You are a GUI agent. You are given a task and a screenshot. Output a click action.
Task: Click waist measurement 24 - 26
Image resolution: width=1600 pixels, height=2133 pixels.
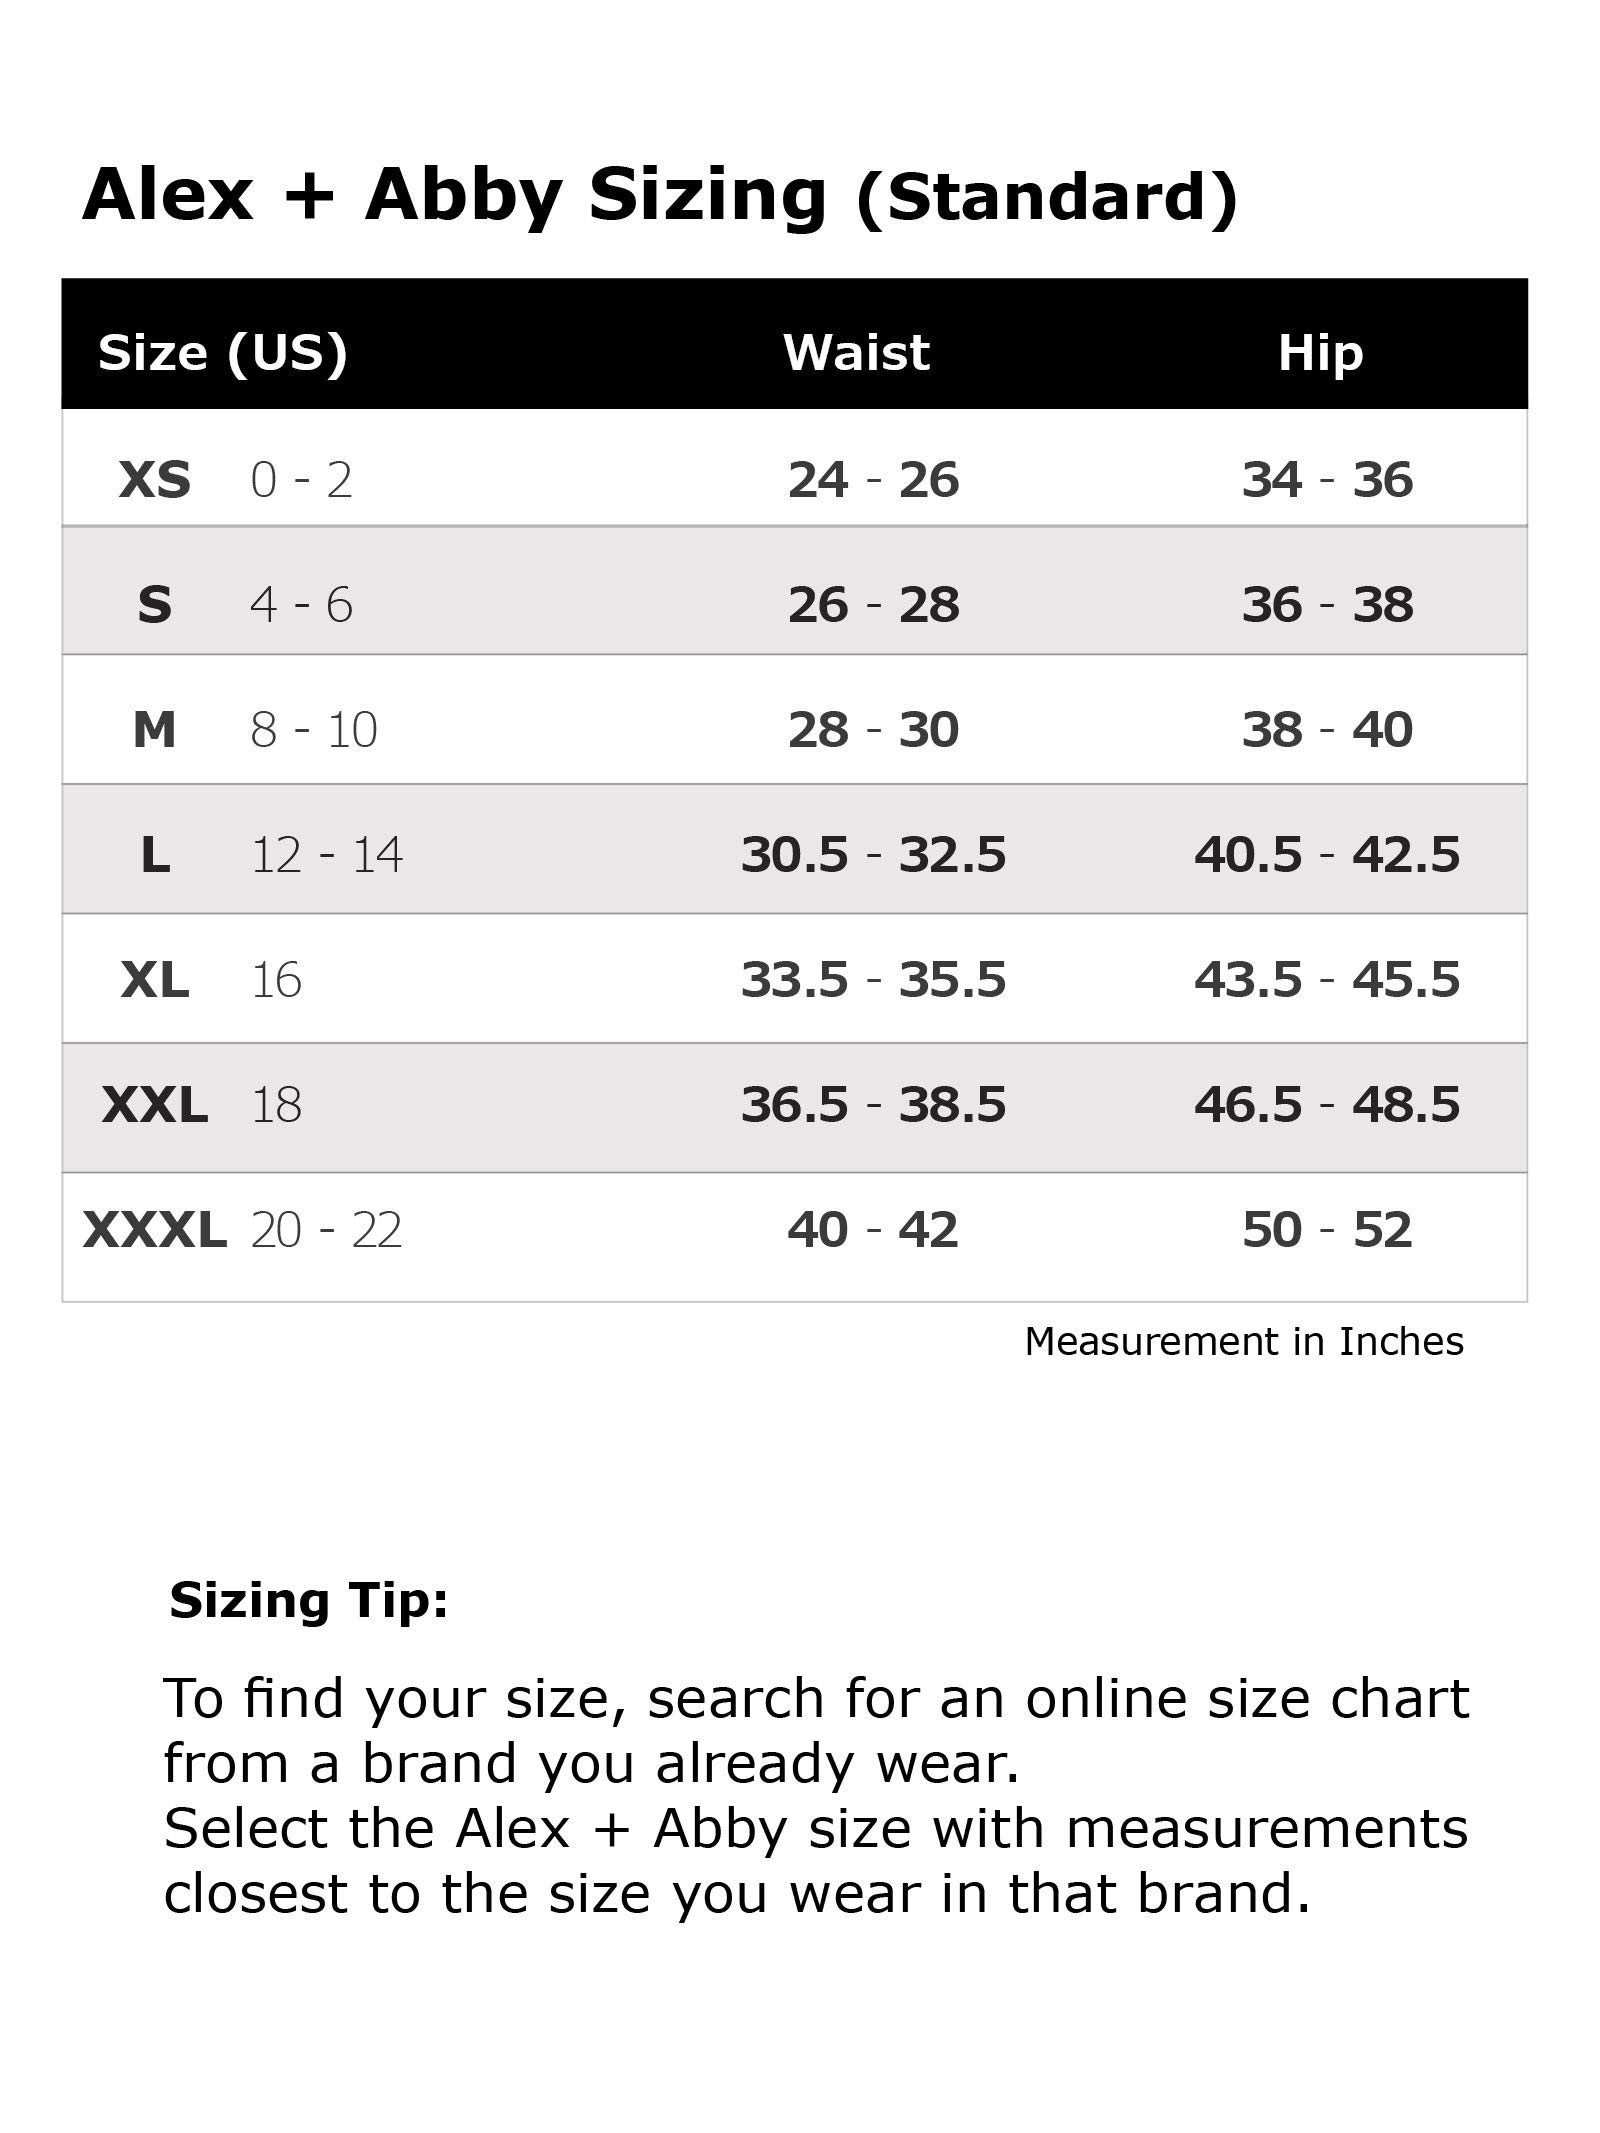[x=873, y=480]
